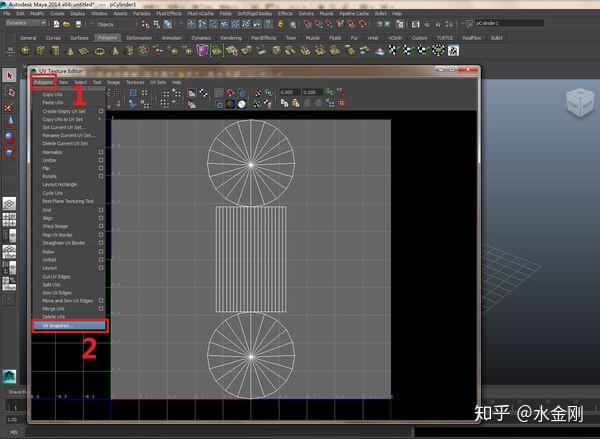The height and width of the screenshot is (439, 600).
Task: Activate the Select tool arrow in toolbox
Action: 9,76
